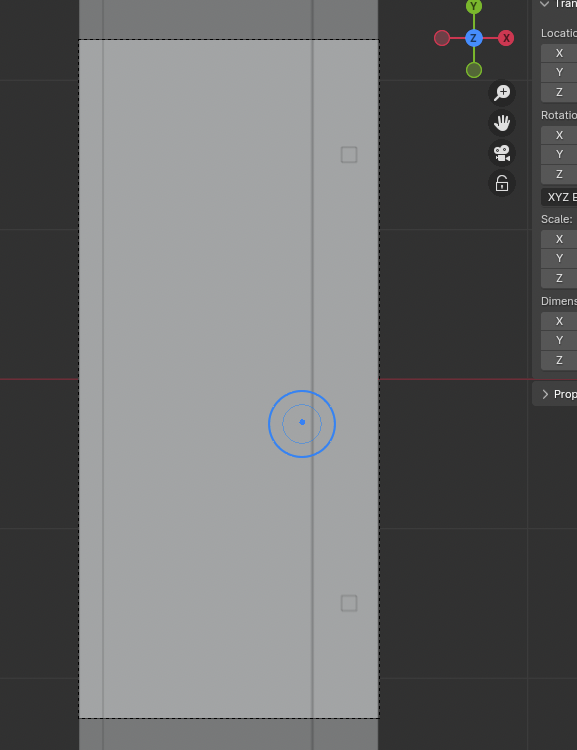This screenshot has width=577, height=750.
Task: Click the blue Z axis gizmo circle
Action: [x=474, y=38]
